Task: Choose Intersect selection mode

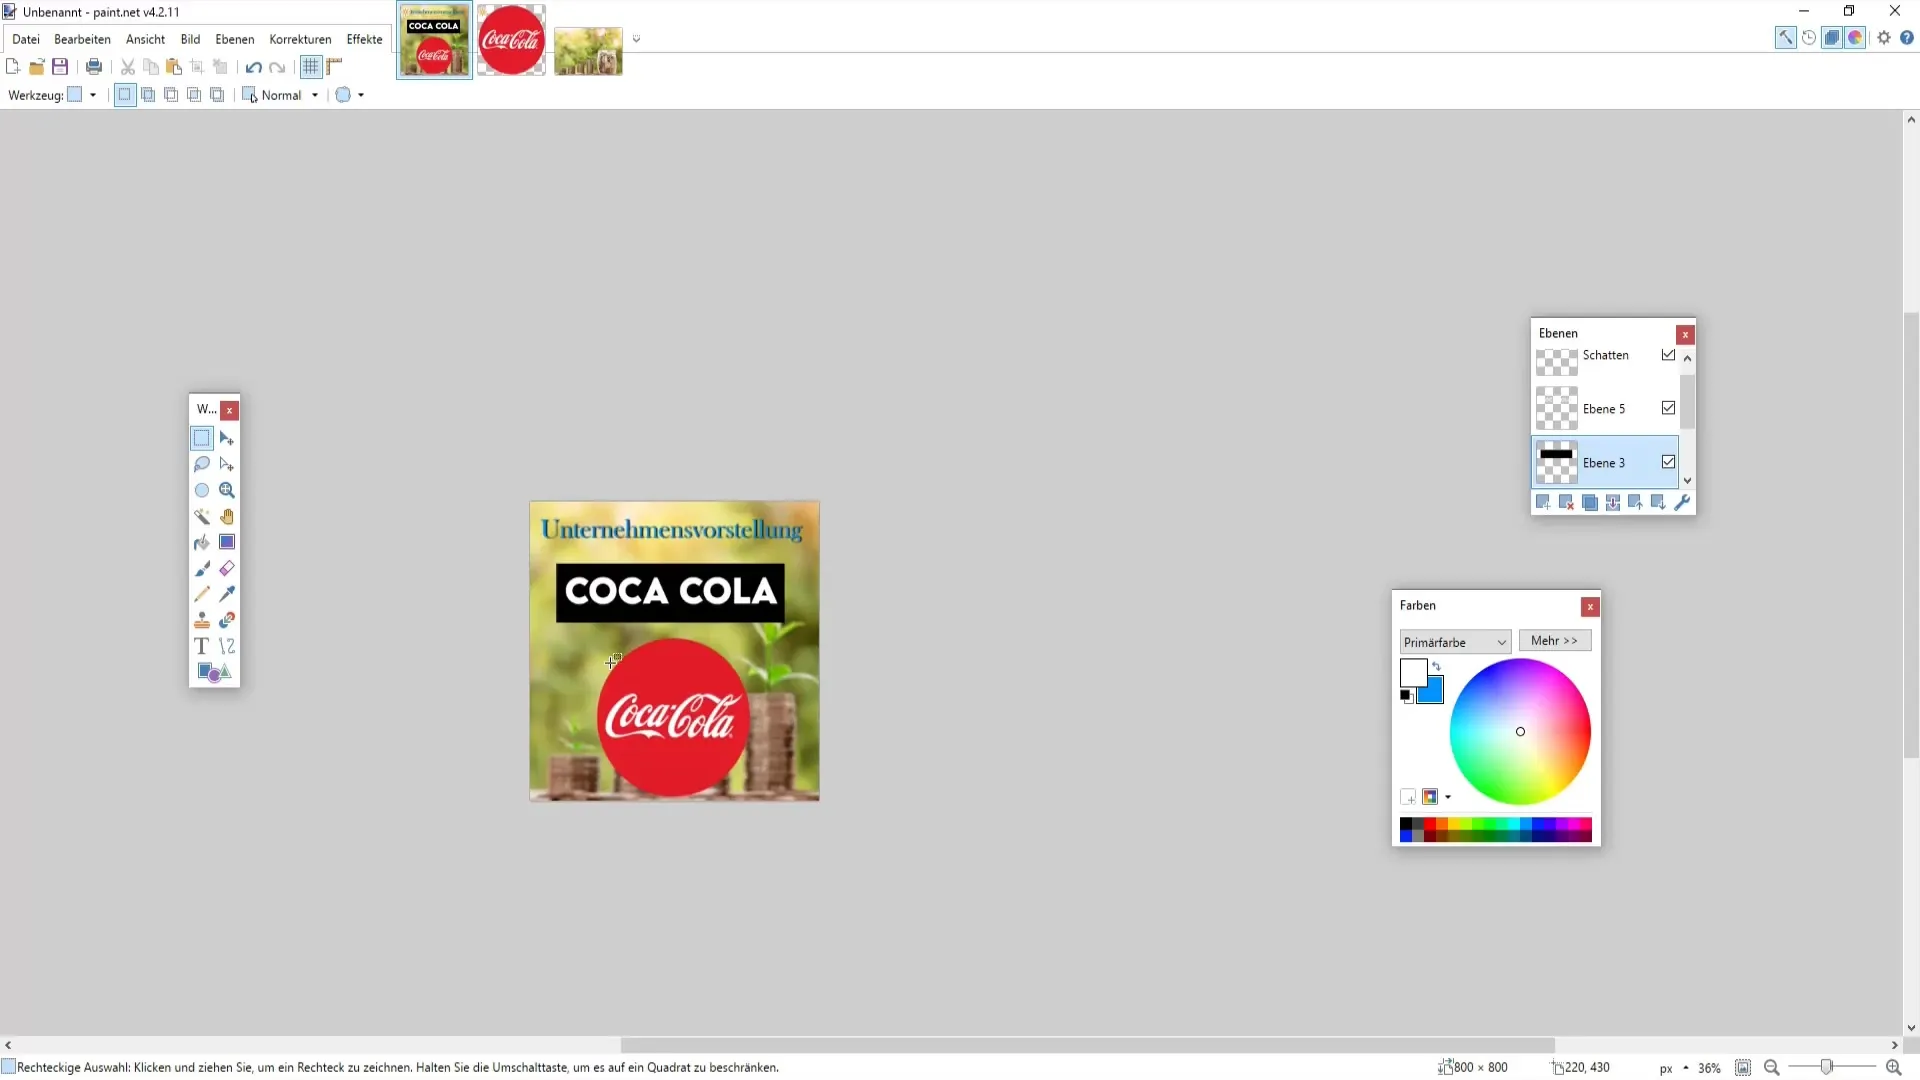Action: [x=194, y=95]
